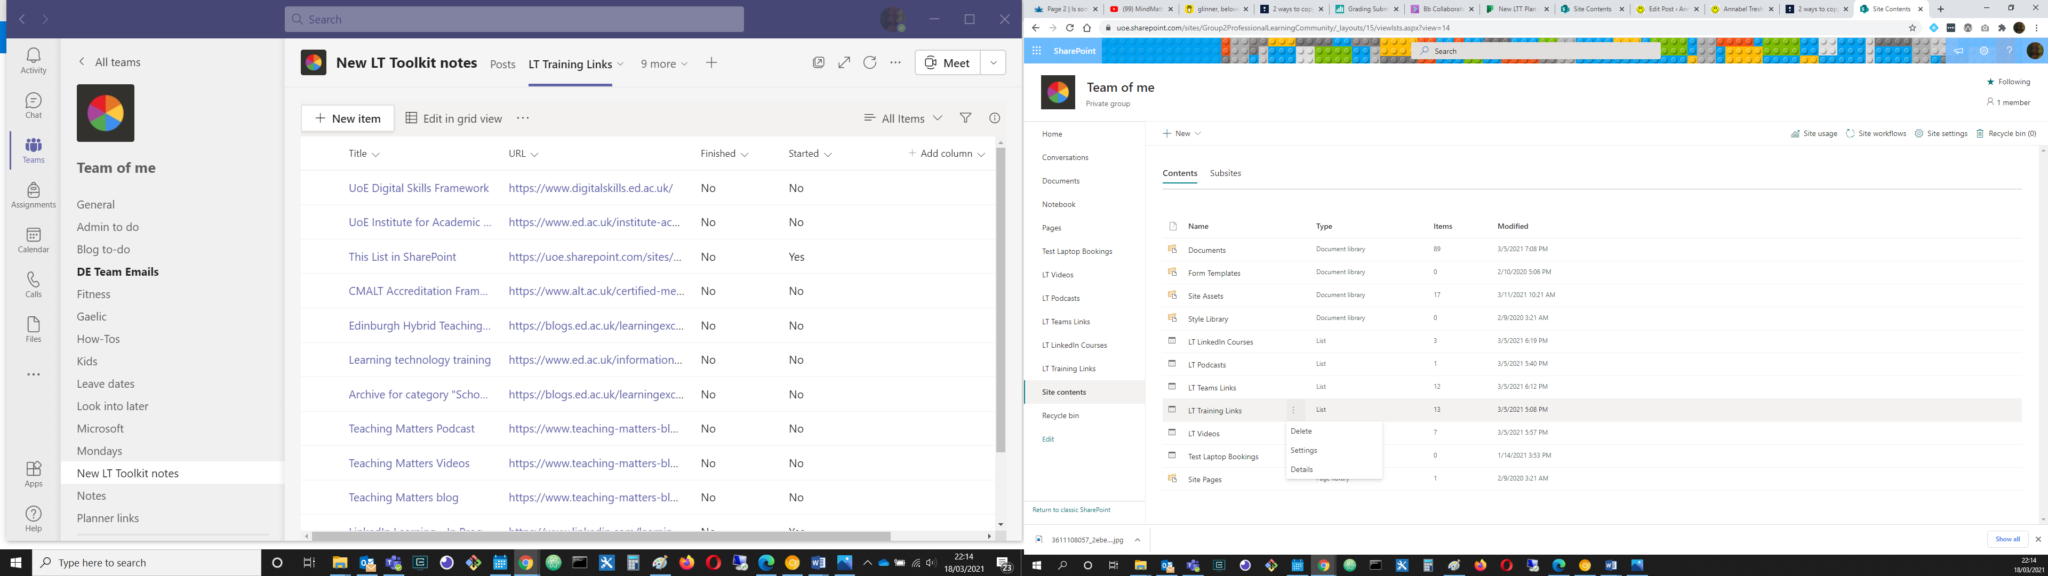This screenshot has height=576, width=2048.
Task: Add a new tab with the plus icon
Action: [x=711, y=63]
